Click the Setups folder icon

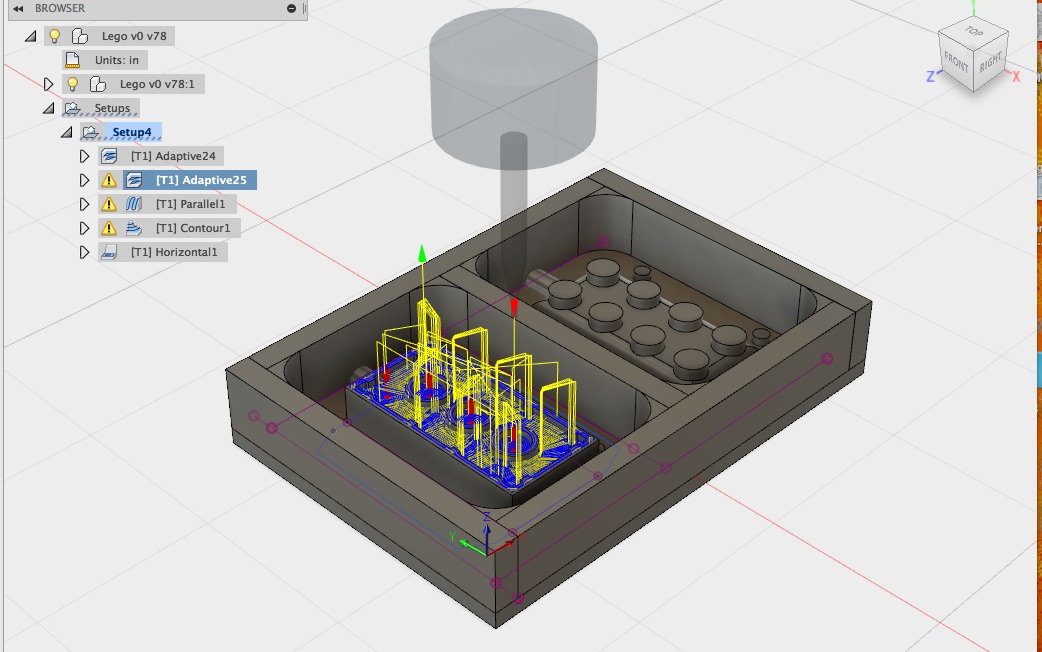72,108
